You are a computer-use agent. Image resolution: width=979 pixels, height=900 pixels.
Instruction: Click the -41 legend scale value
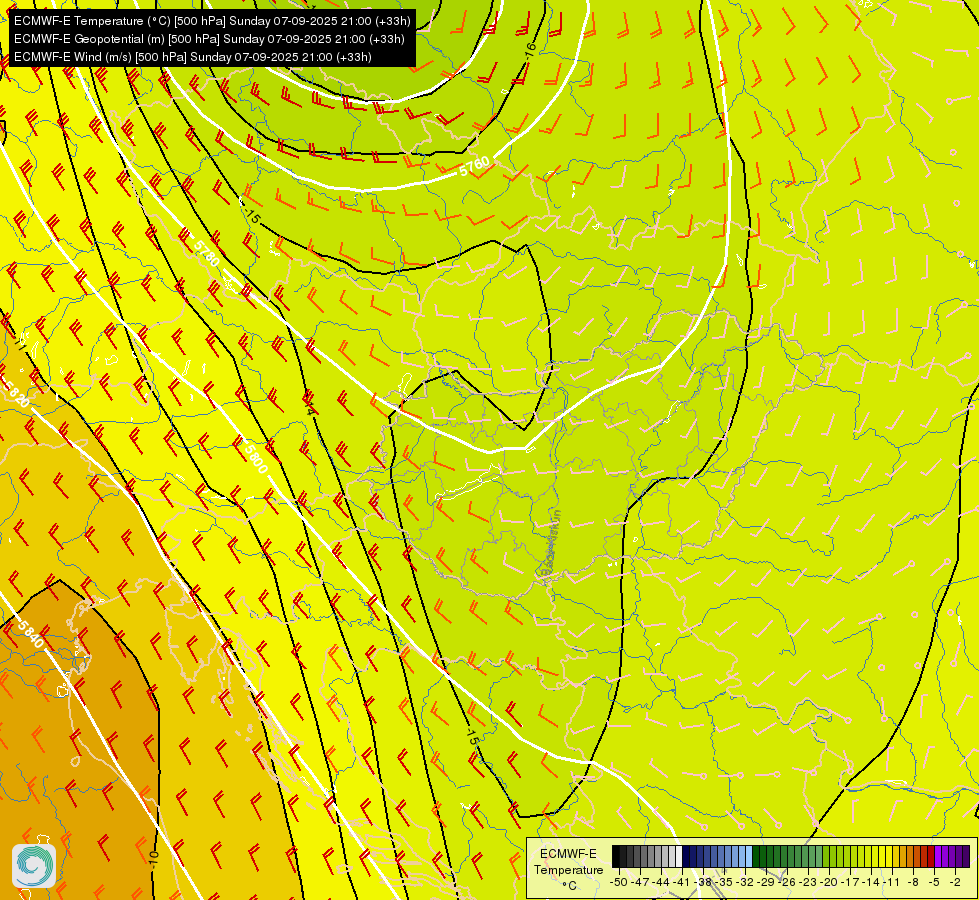pyautogui.click(x=682, y=882)
